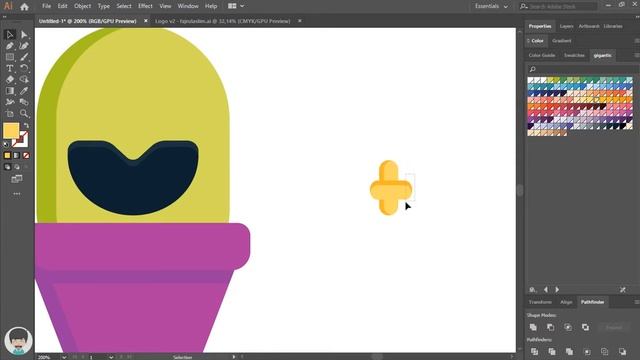Select the Selection tool (black arrow)

tap(10, 35)
